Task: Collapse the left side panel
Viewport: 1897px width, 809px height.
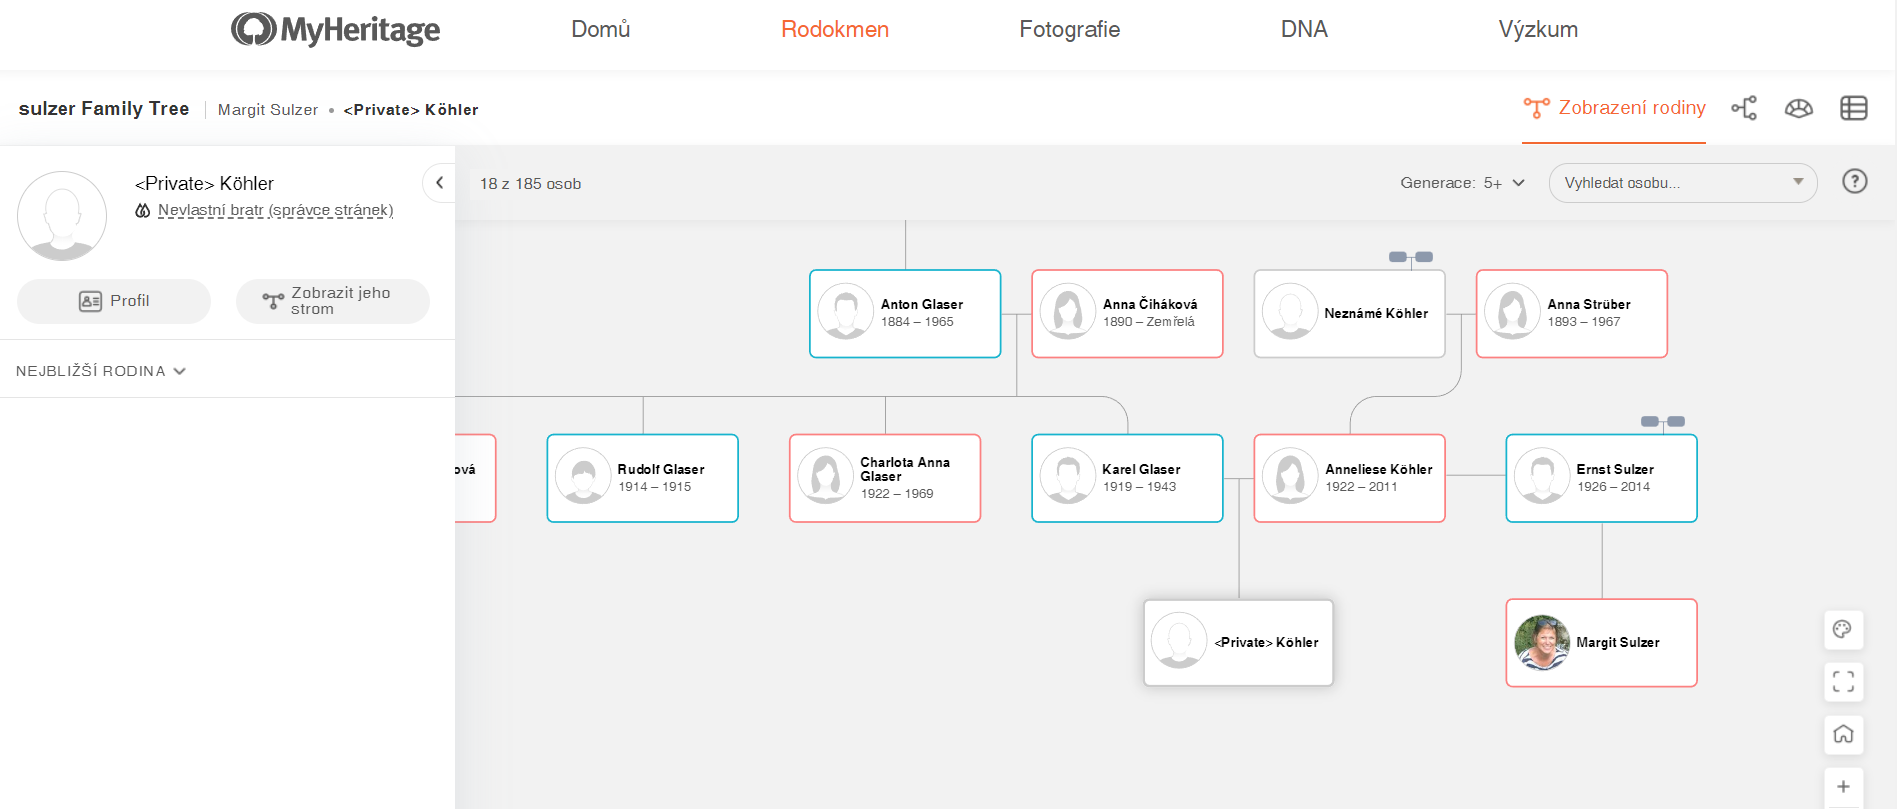Action: (439, 183)
